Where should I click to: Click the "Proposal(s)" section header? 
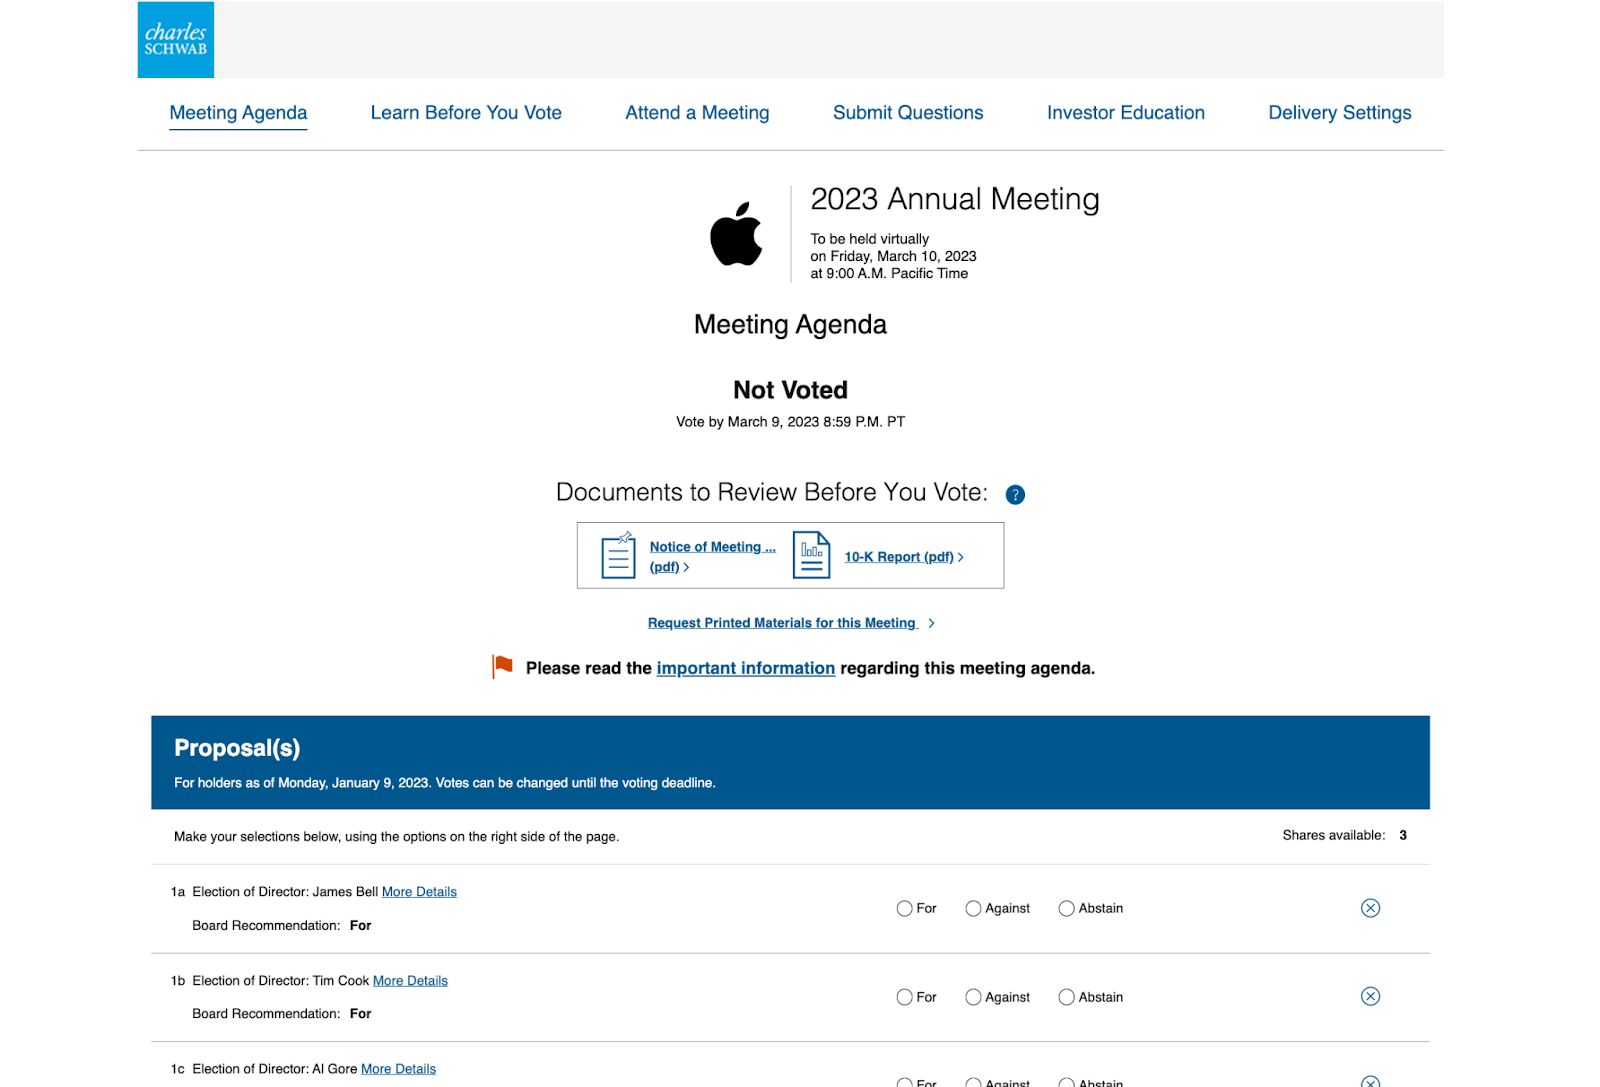[237, 748]
